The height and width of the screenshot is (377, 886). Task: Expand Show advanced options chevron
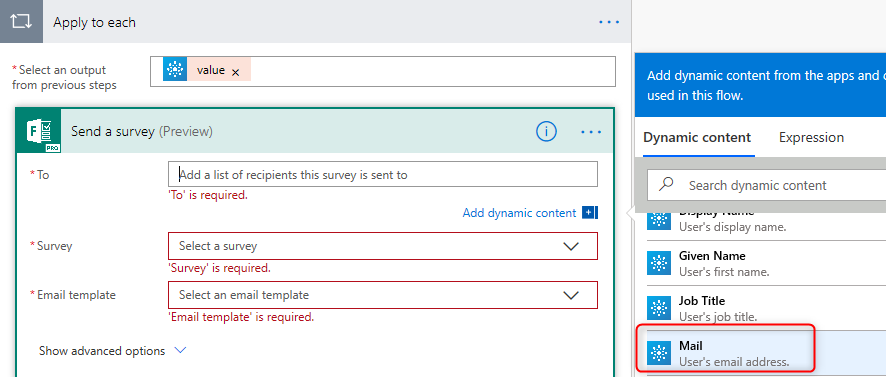coord(180,350)
